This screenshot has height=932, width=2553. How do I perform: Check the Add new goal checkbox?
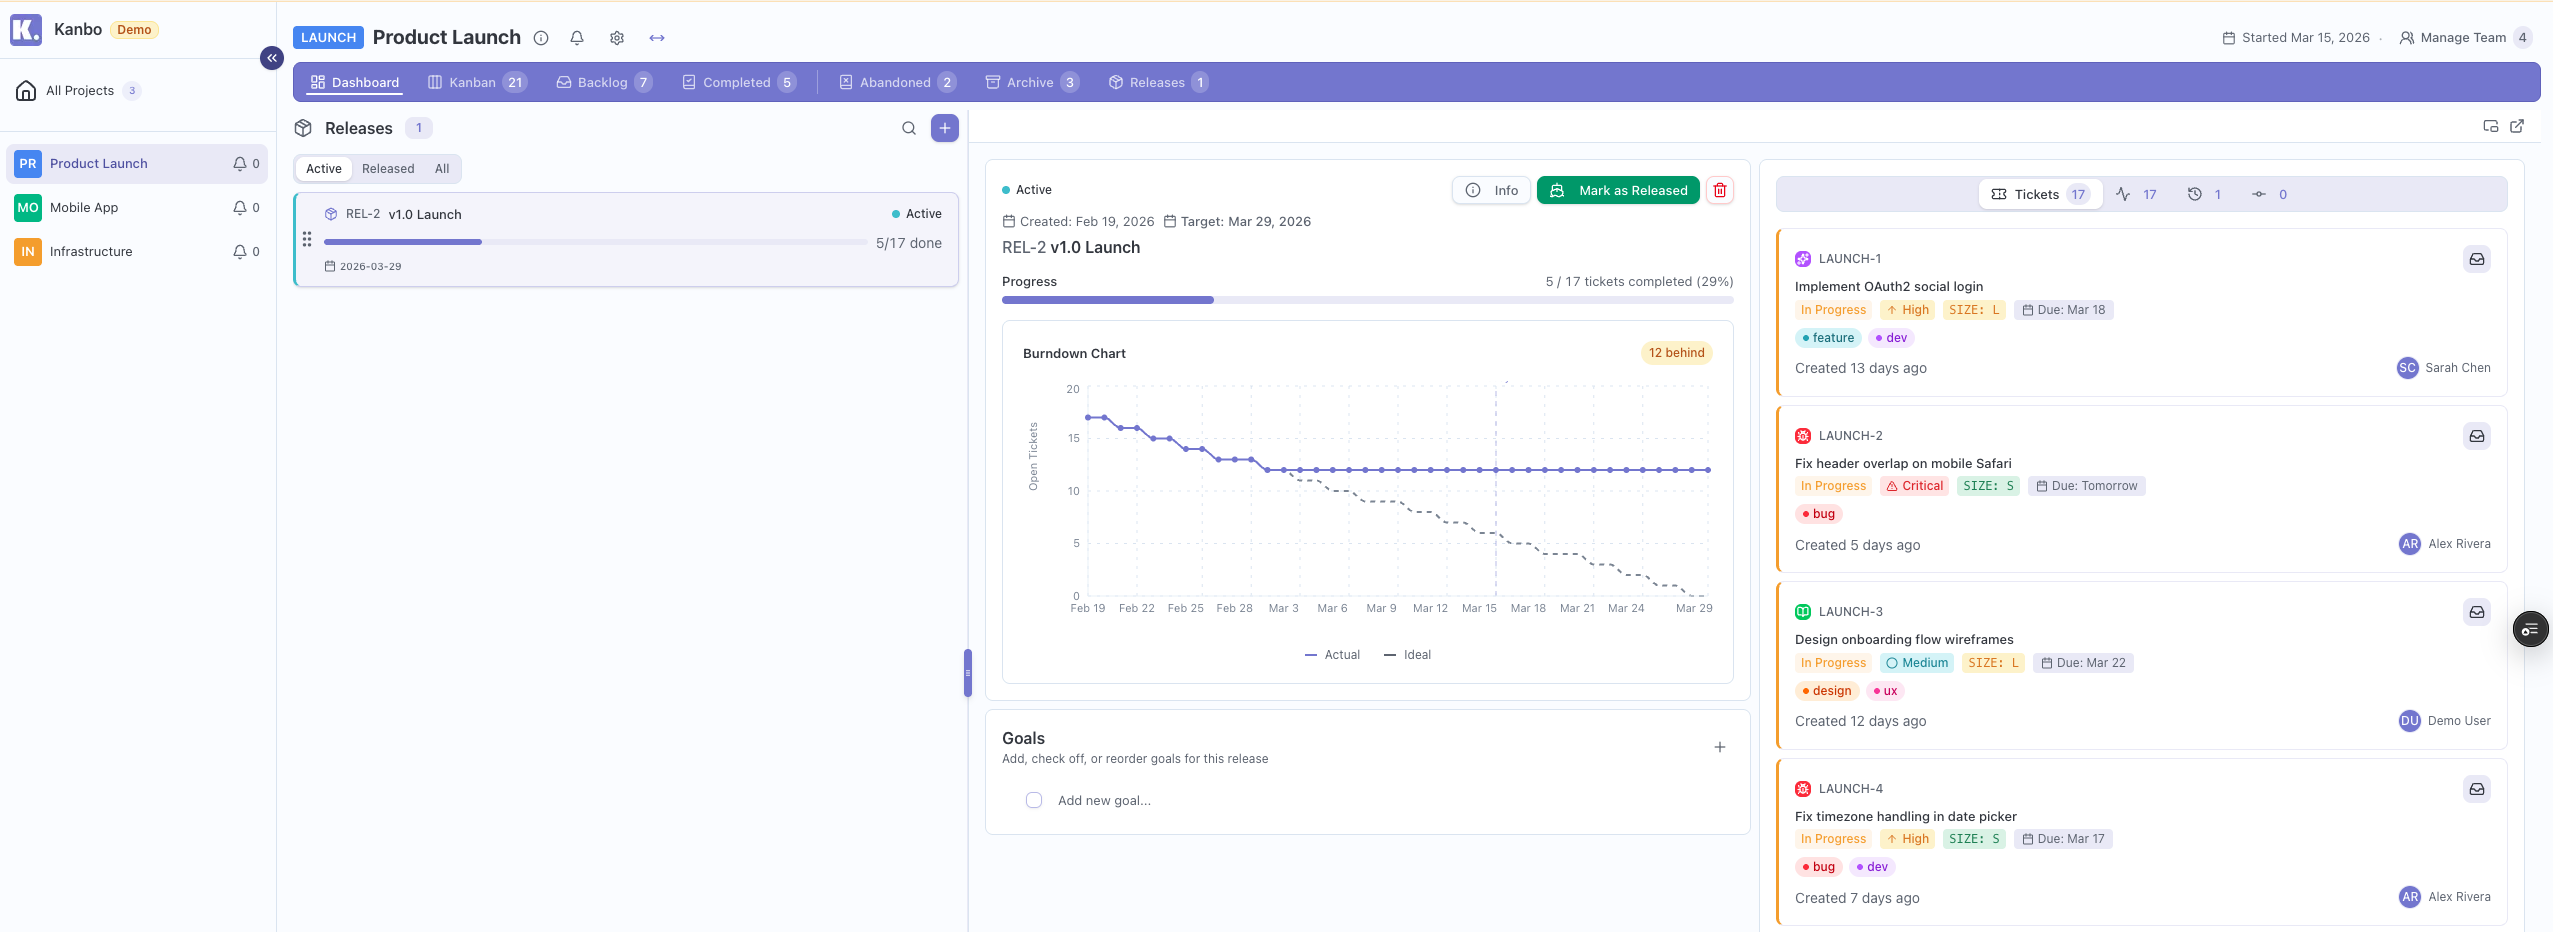point(1033,800)
